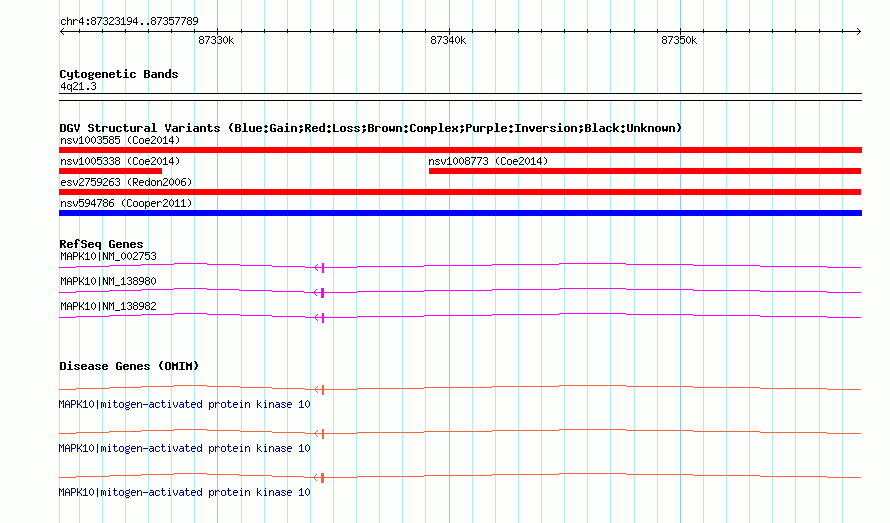
Task: Click the MAPK10|NM_138982 transcript label
Action: point(108,306)
